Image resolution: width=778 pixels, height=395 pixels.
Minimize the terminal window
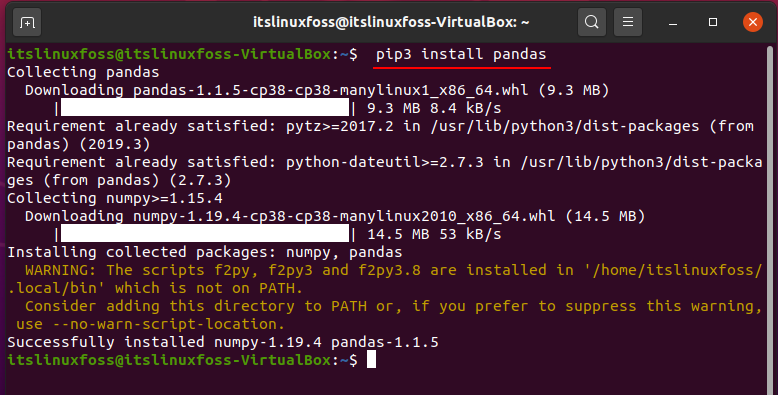click(673, 23)
